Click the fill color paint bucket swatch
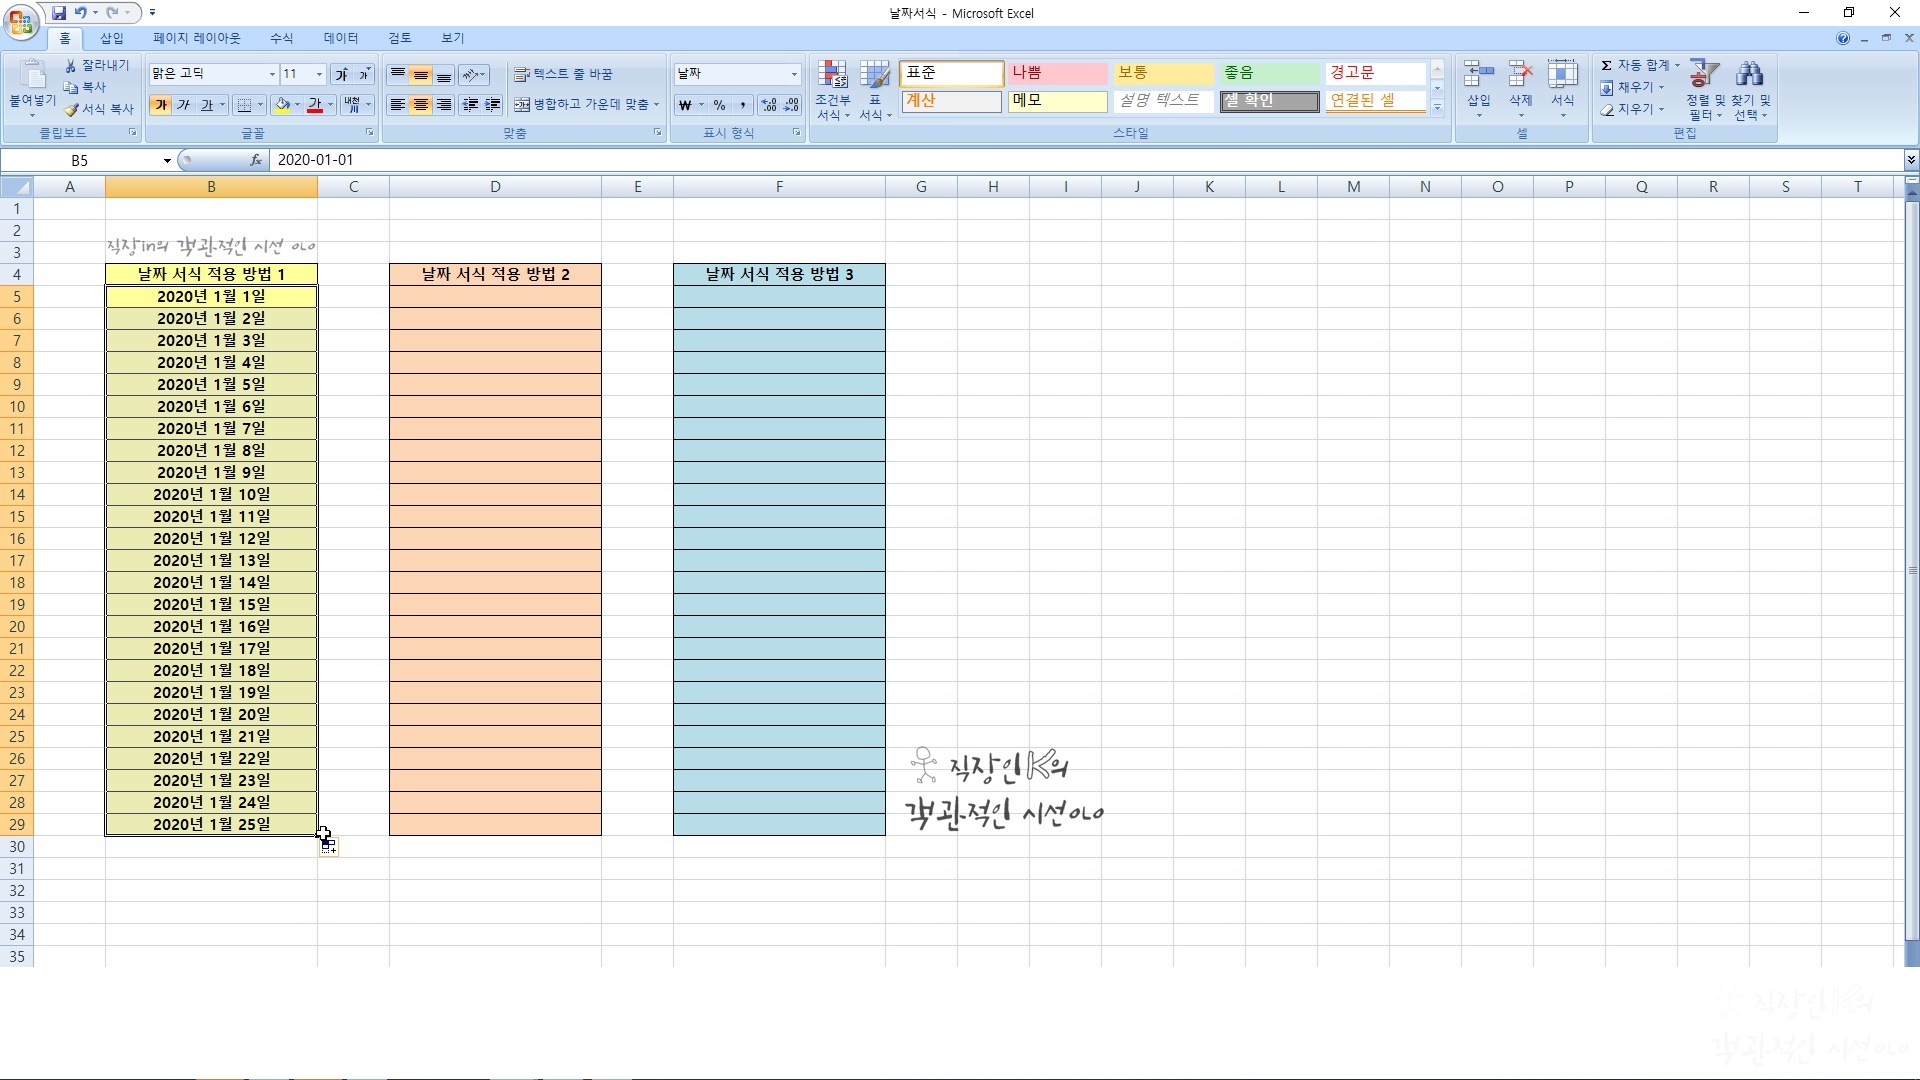 [x=283, y=105]
